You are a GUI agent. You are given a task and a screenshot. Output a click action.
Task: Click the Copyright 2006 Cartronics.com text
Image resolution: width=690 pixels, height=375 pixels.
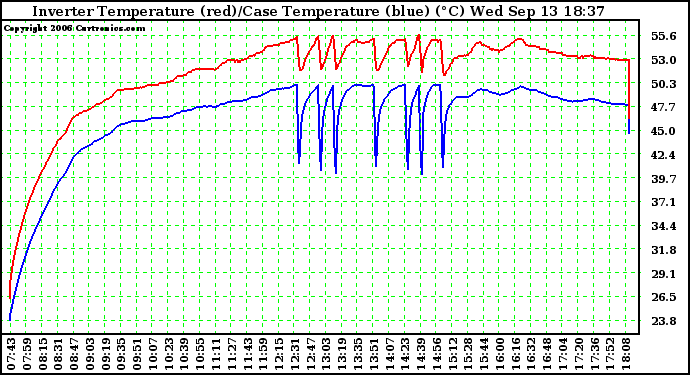click(x=74, y=29)
